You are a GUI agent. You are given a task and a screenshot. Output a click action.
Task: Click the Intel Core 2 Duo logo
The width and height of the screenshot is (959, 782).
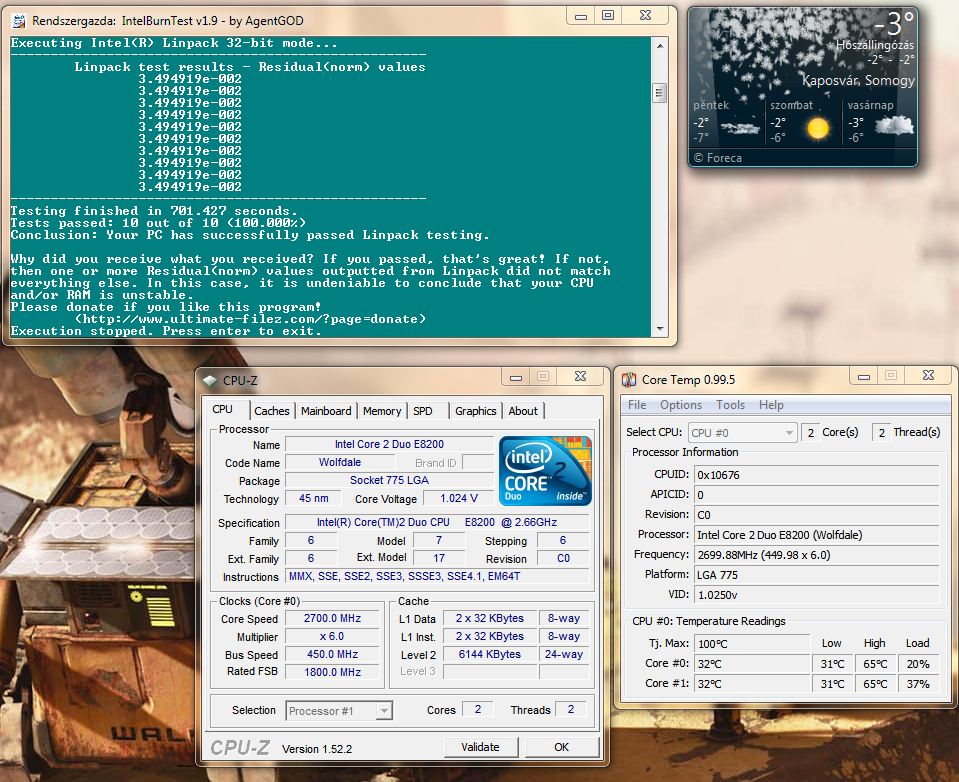tap(546, 471)
